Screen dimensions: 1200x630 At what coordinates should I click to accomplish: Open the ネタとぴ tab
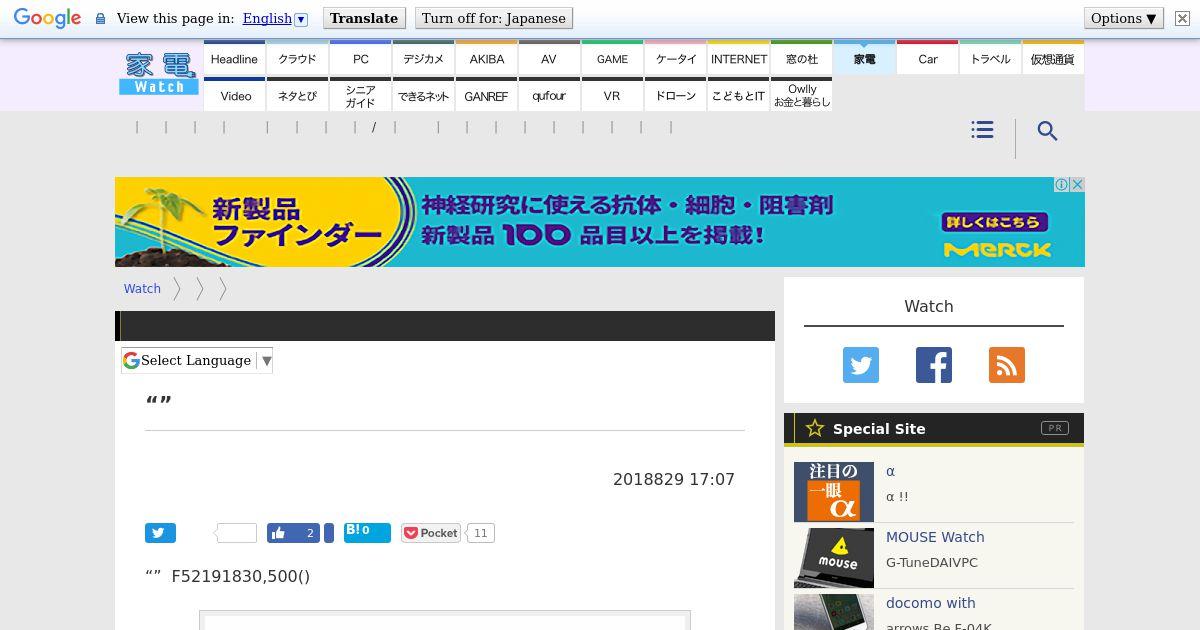(297, 95)
